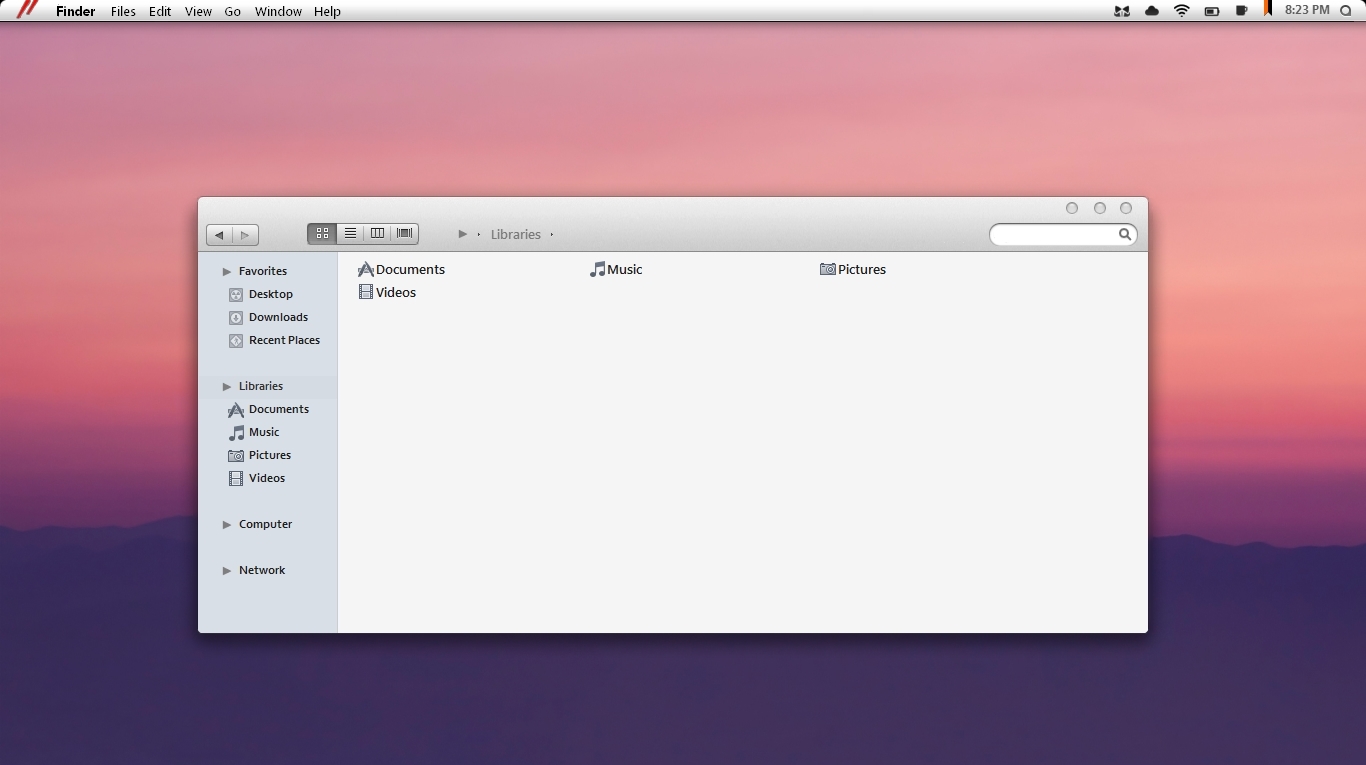Open the View menu

pyautogui.click(x=198, y=11)
